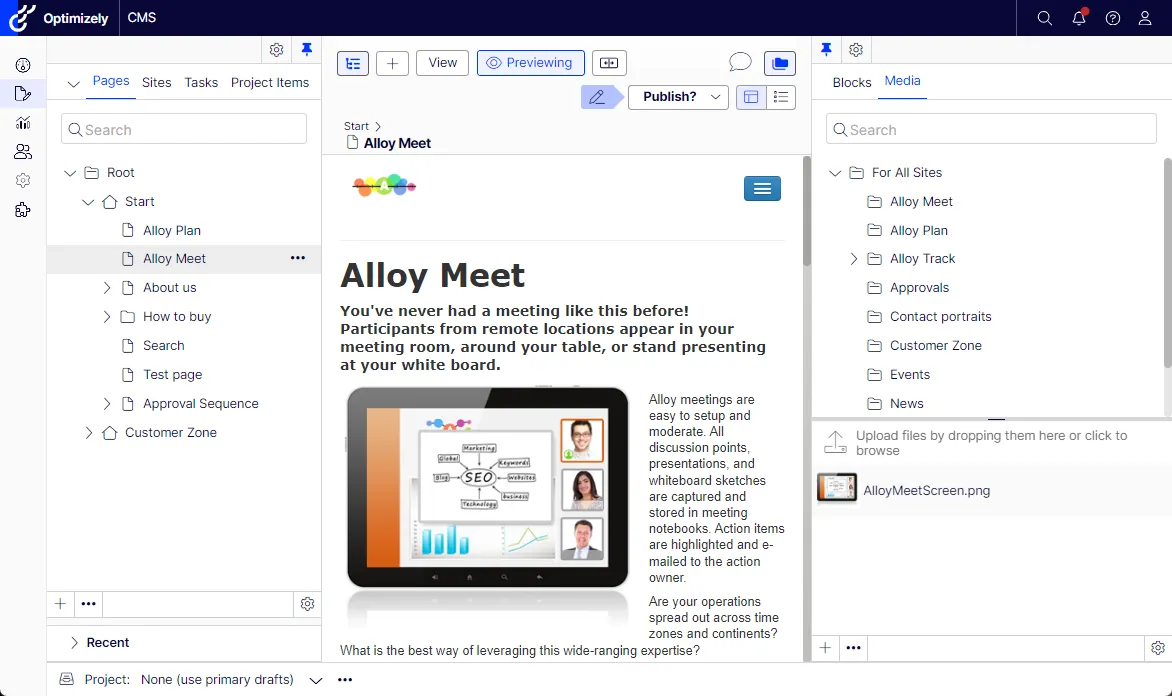Collapse the Start tree node

click(88, 202)
